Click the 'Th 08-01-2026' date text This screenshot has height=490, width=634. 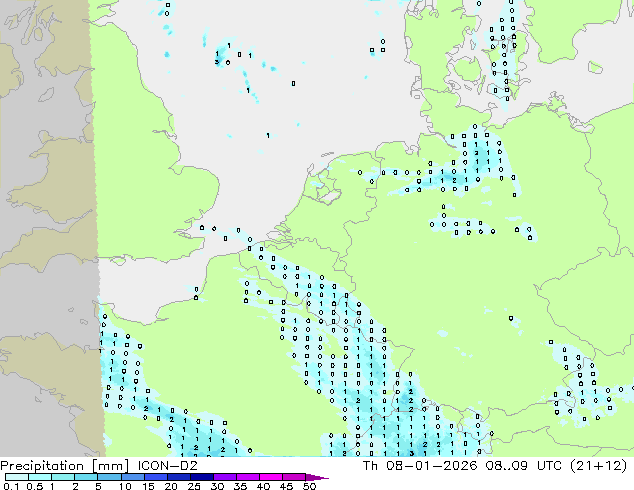click(x=420, y=466)
